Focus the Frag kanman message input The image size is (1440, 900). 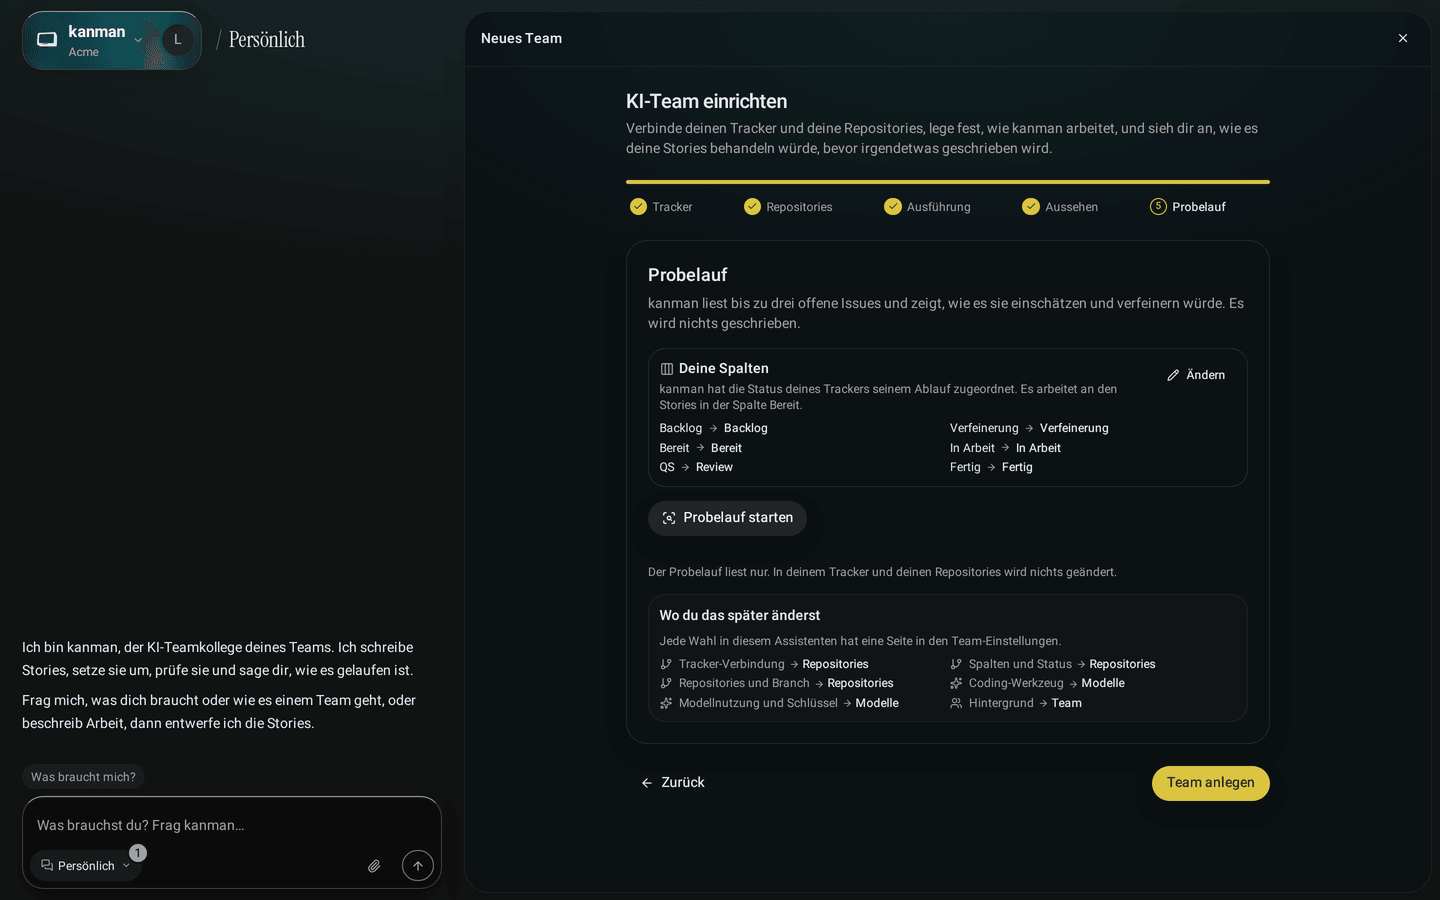[x=232, y=825]
